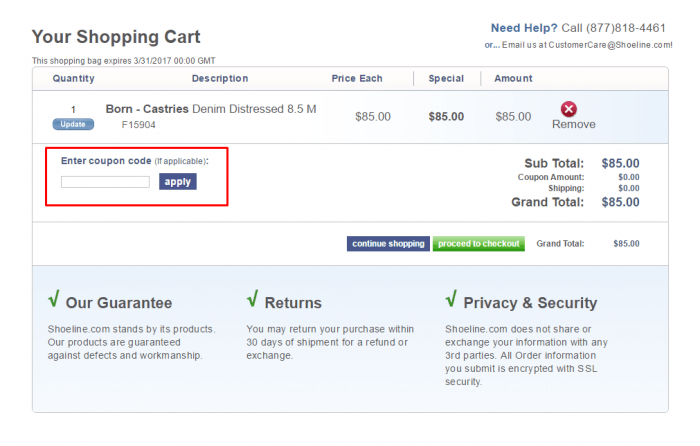Click the green checkmark beside Returns
Image resolution: width=700 pixels, height=446 pixels.
click(x=253, y=300)
